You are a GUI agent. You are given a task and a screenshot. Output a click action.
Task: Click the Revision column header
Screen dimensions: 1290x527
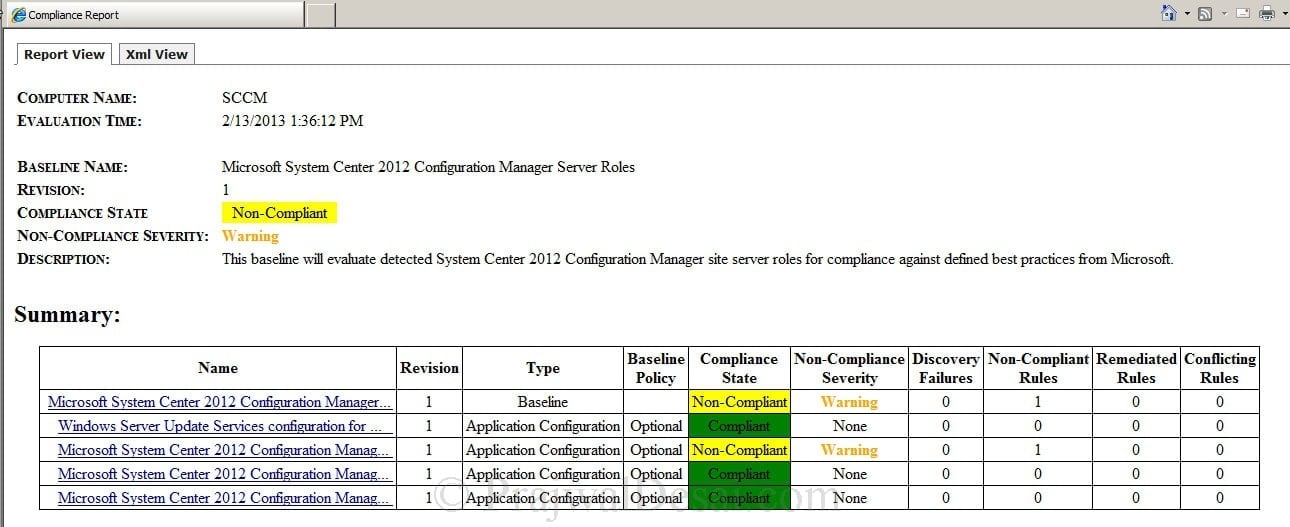point(429,368)
